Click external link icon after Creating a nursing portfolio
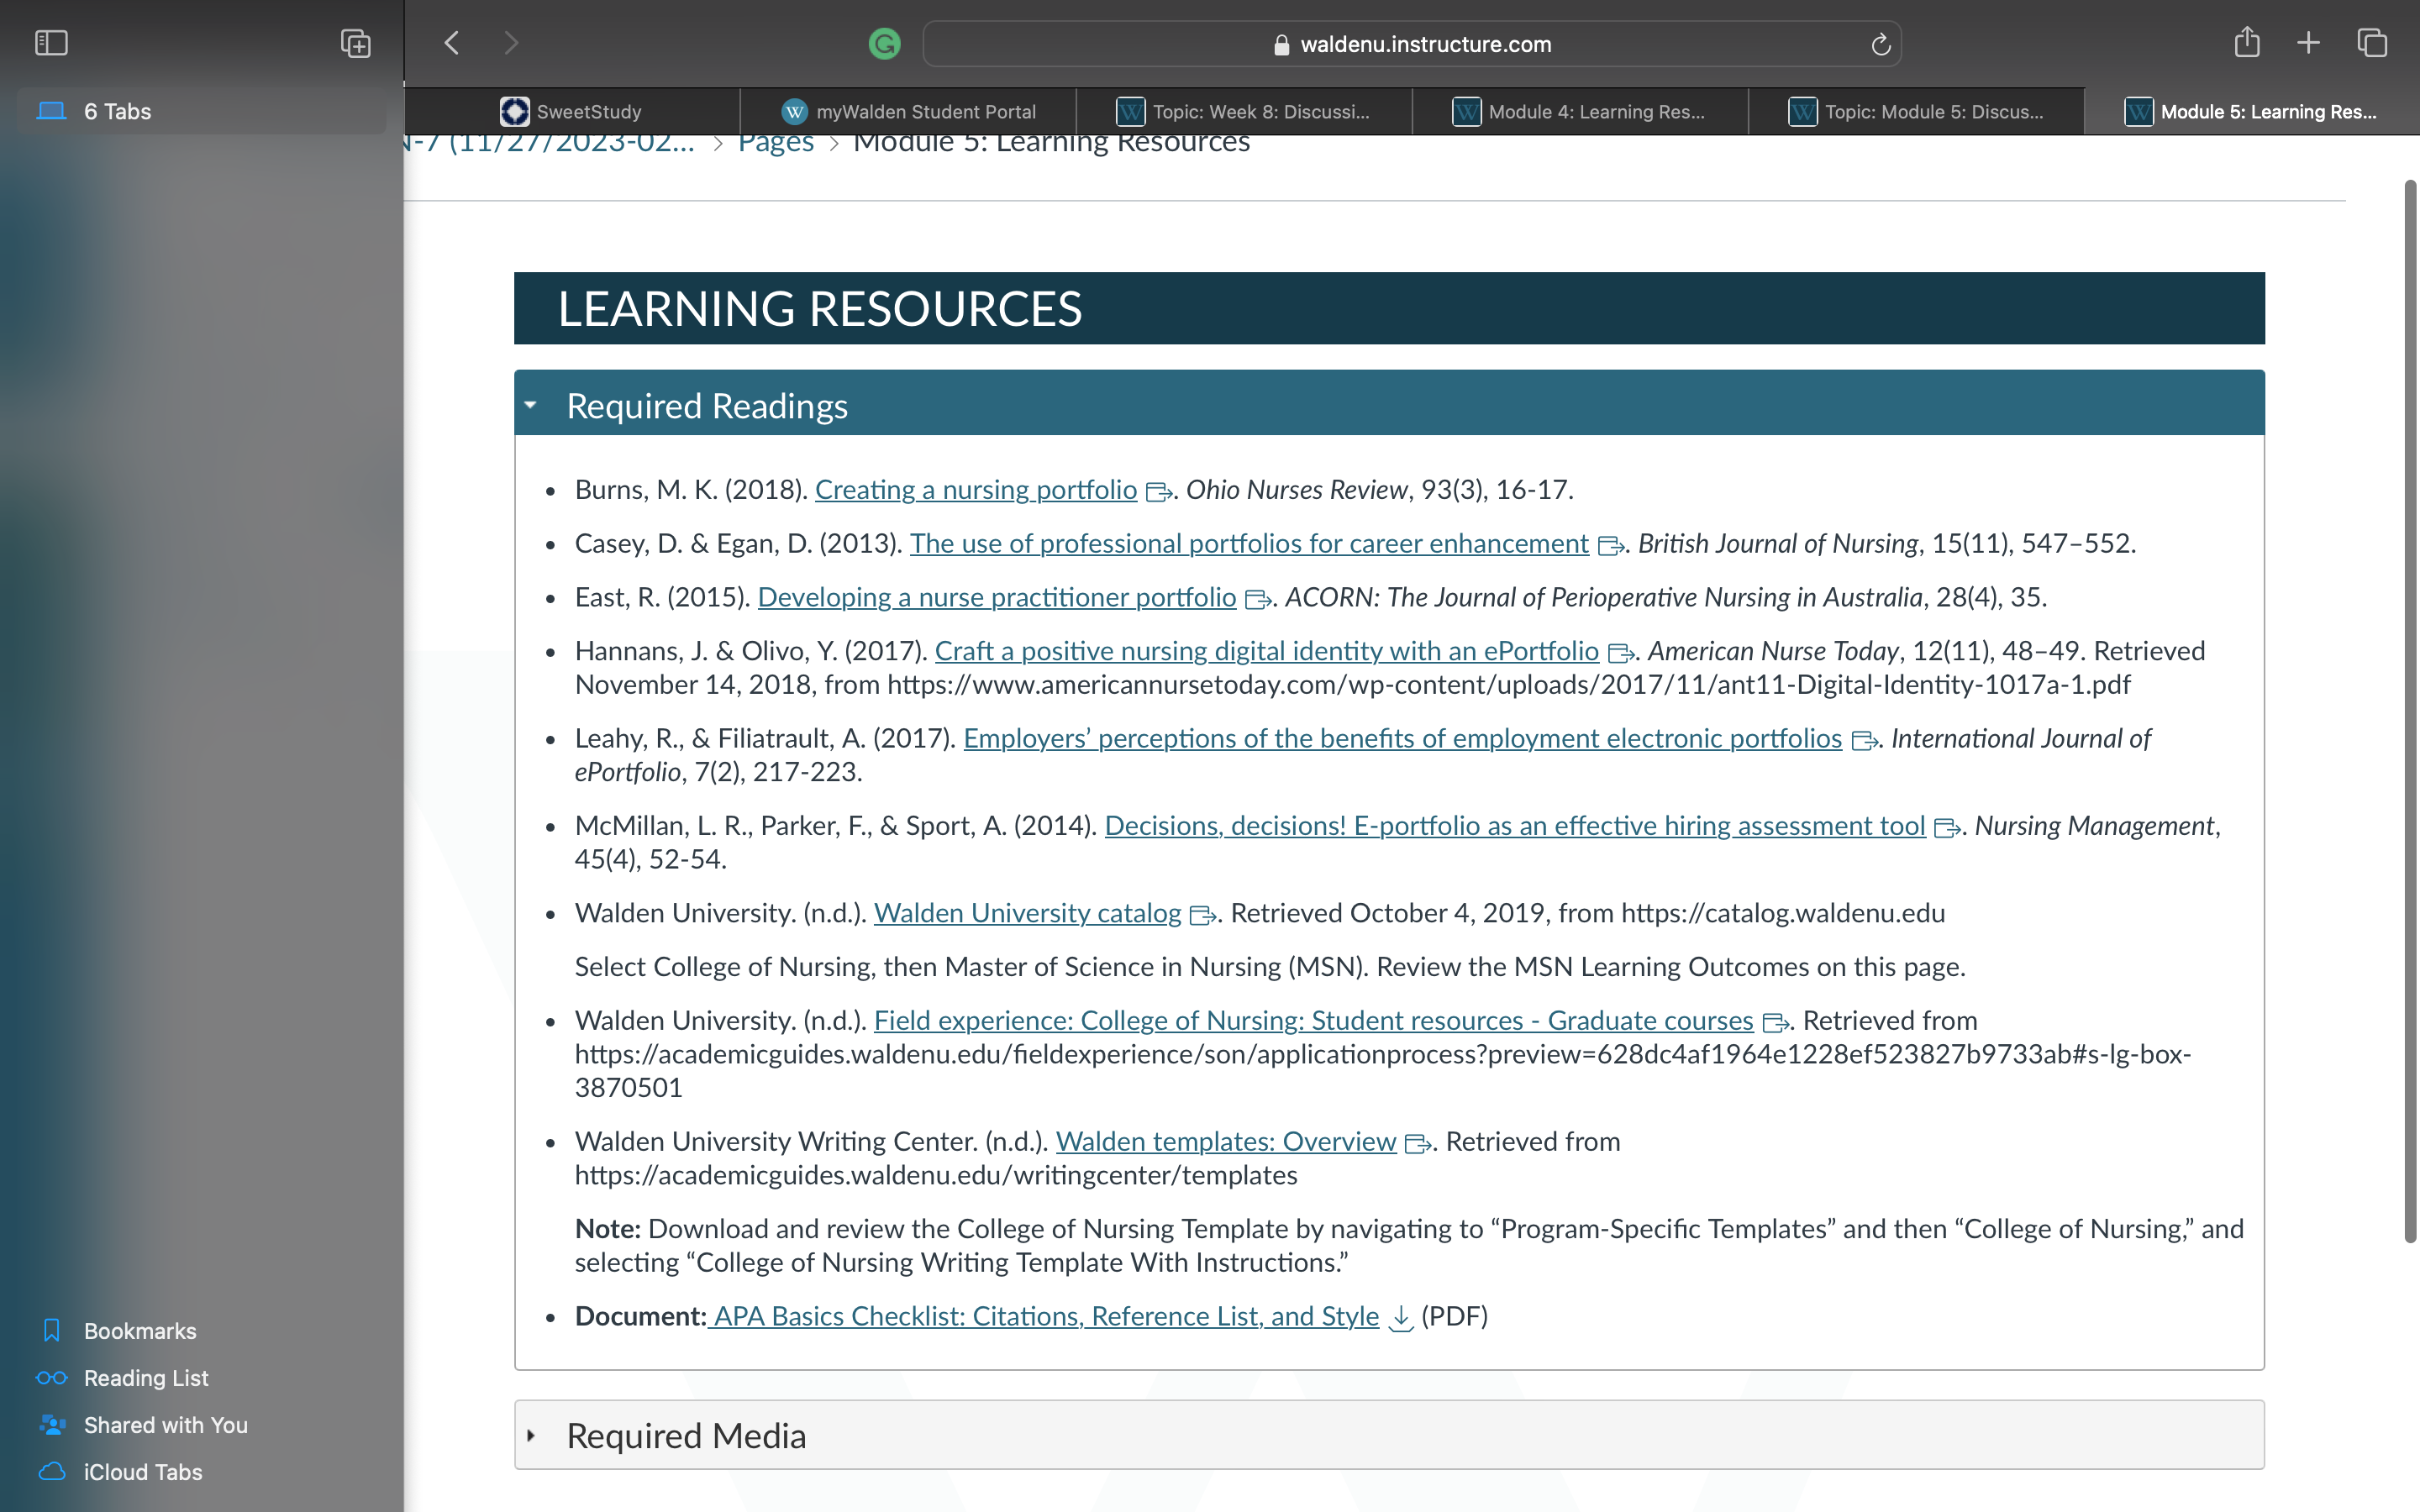 point(1159,492)
